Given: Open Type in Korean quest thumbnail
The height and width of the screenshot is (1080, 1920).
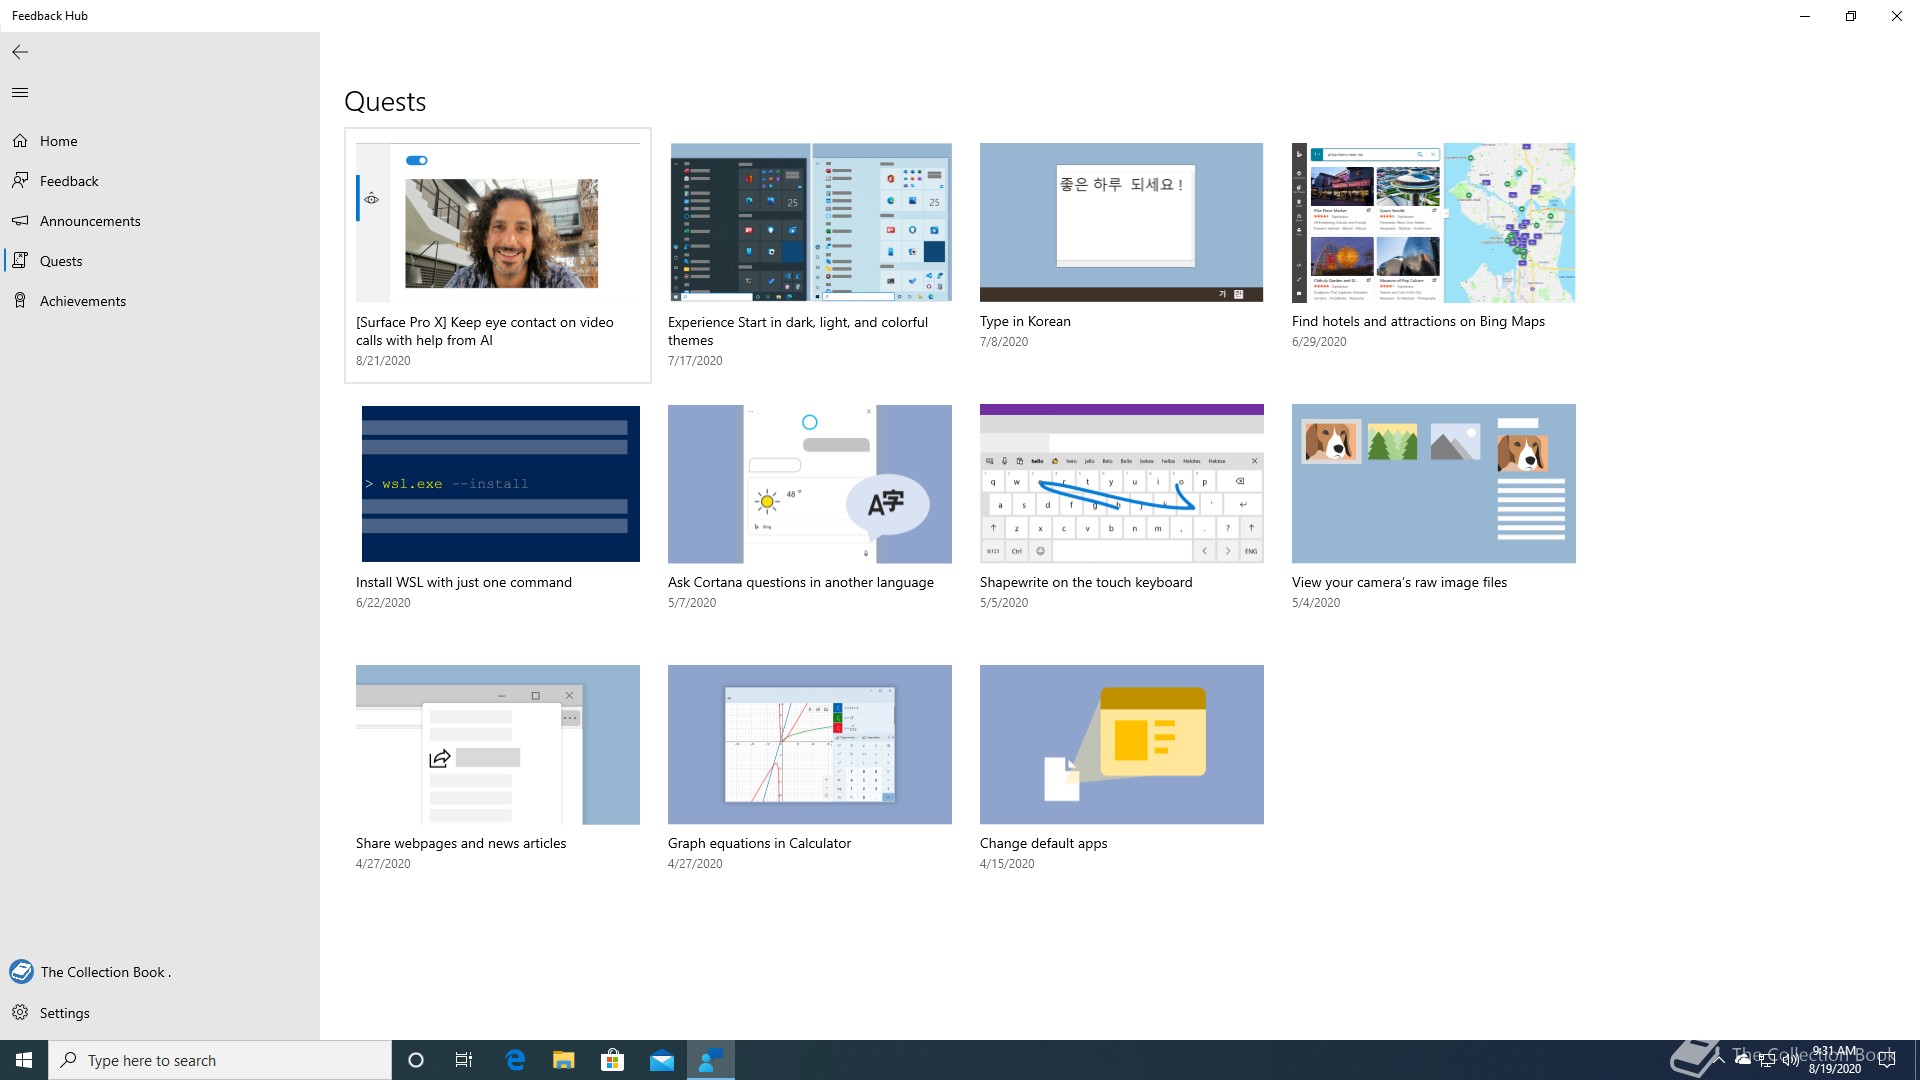Looking at the screenshot, I should pyautogui.click(x=1122, y=222).
